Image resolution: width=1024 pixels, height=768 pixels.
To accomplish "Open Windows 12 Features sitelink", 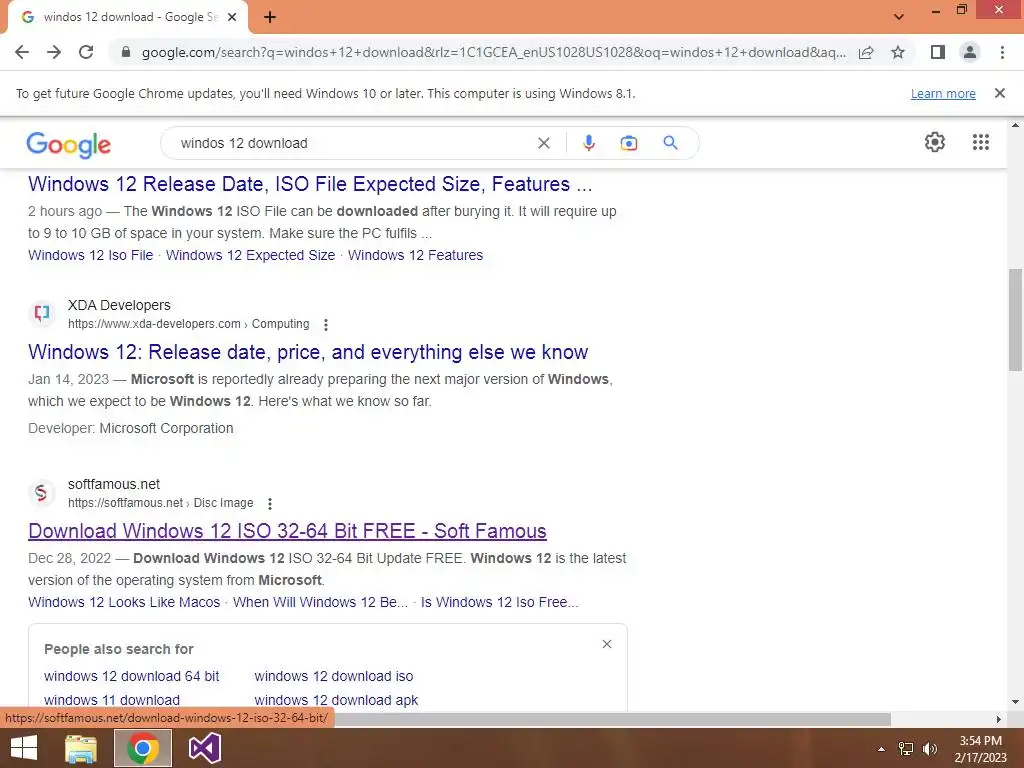I will (x=415, y=255).
